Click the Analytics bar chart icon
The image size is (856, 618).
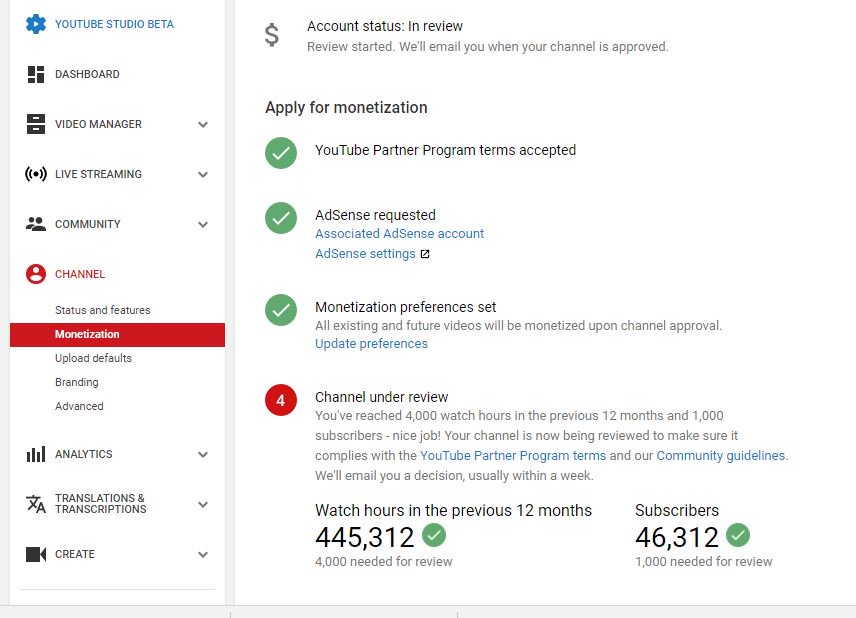(x=36, y=454)
